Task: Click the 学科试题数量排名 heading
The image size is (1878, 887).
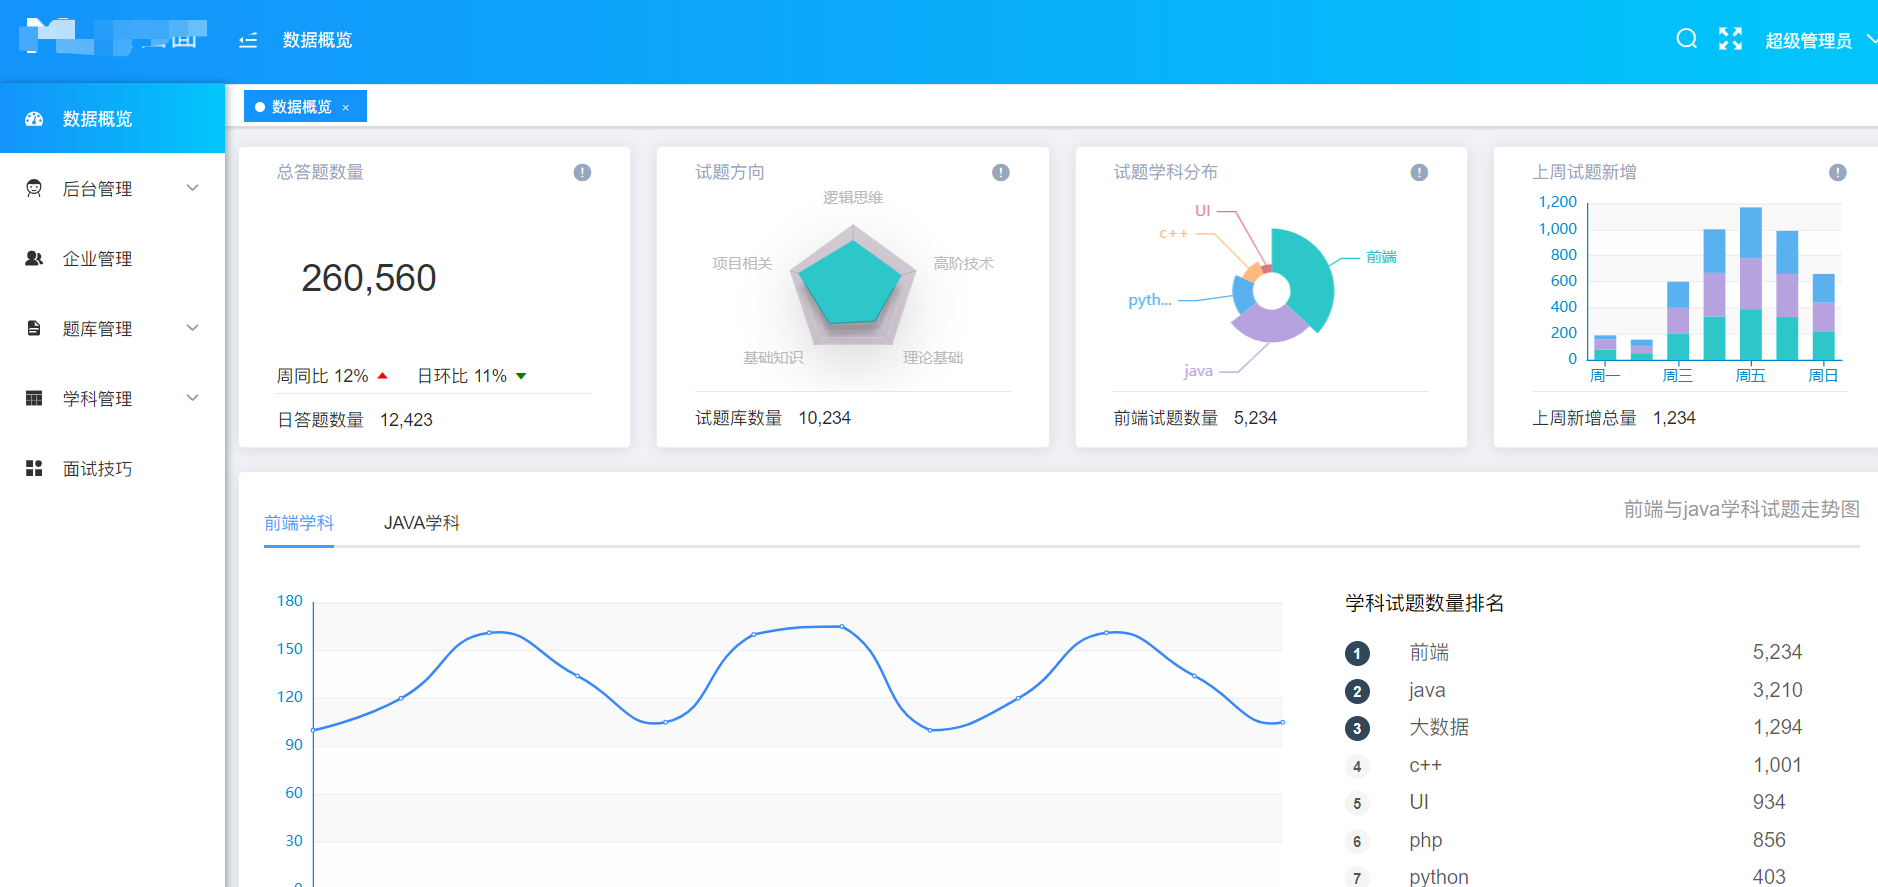Action: [x=1424, y=603]
